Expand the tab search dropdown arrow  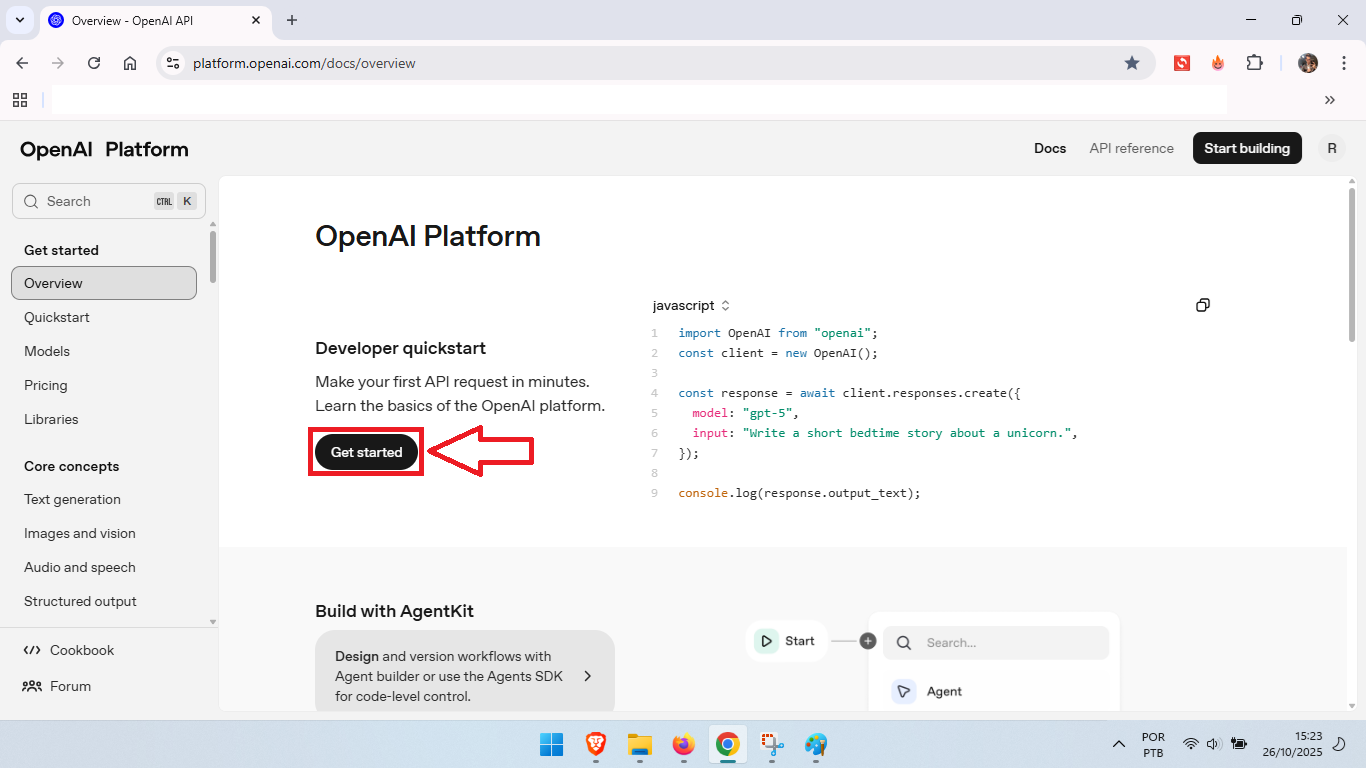click(19, 20)
